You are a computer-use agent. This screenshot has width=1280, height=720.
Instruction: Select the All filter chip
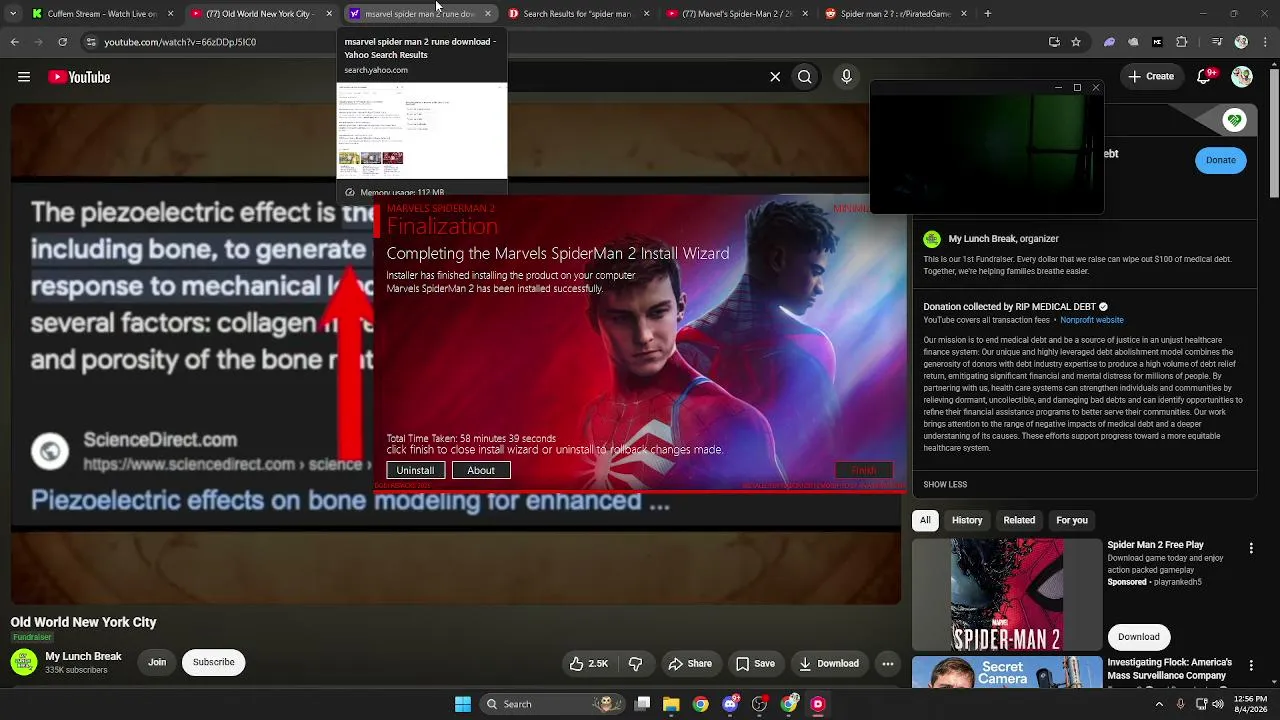point(925,520)
